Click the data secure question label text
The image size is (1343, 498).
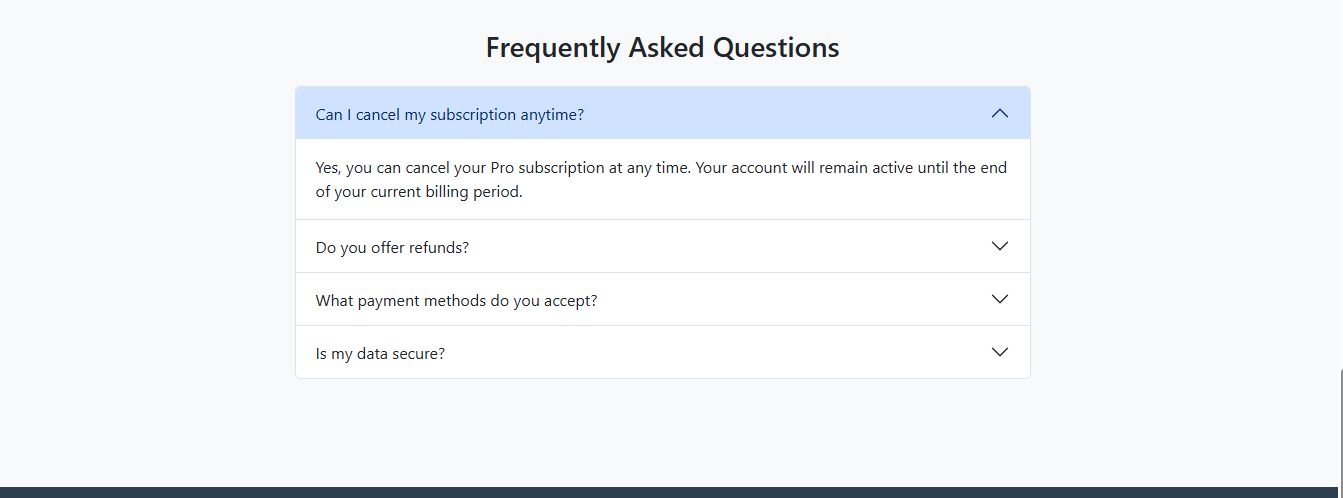[x=380, y=353]
